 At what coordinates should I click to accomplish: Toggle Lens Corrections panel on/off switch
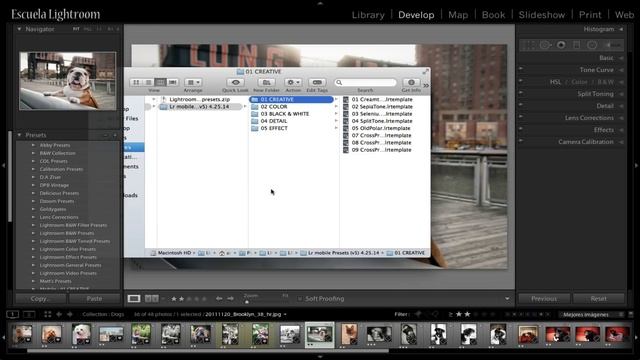point(521,116)
